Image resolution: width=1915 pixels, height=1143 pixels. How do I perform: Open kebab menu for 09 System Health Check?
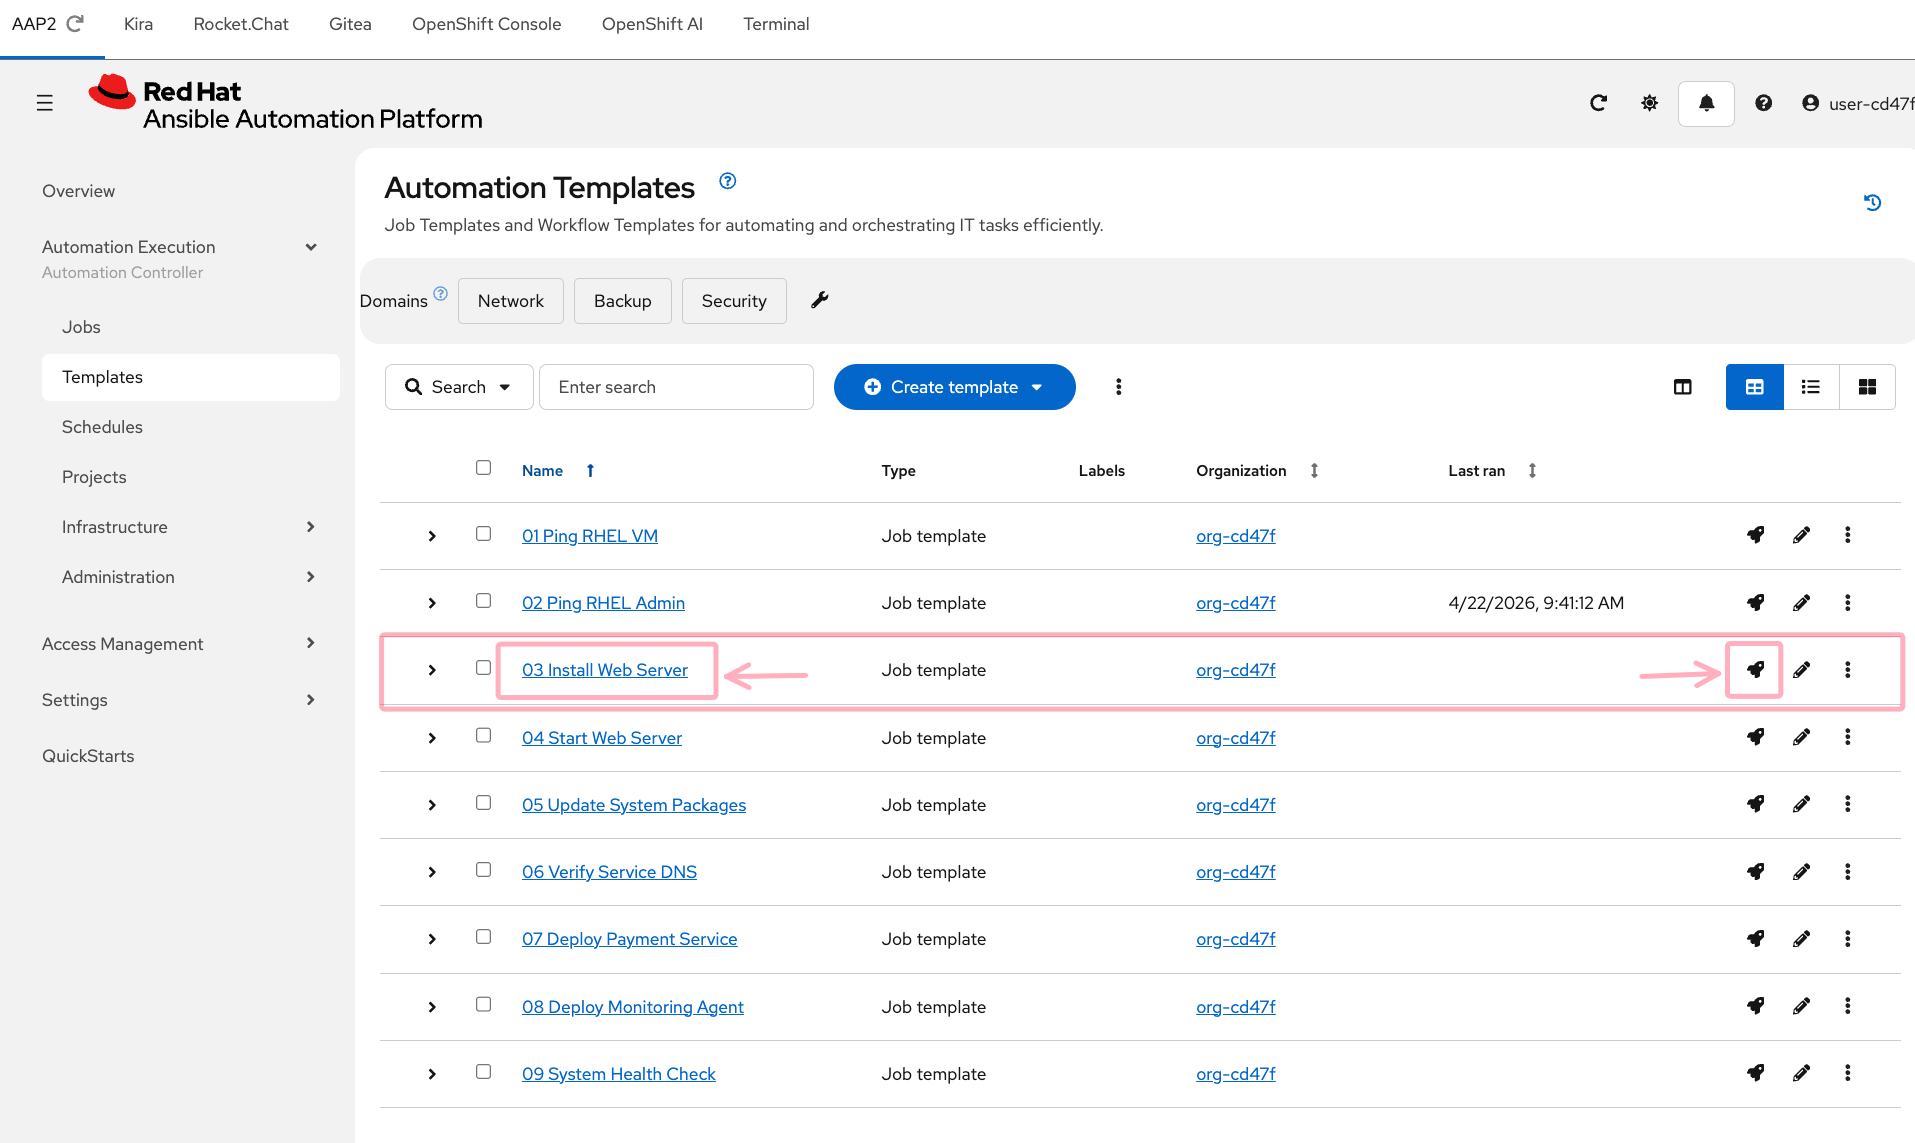pyautogui.click(x=1847, y=1073)
